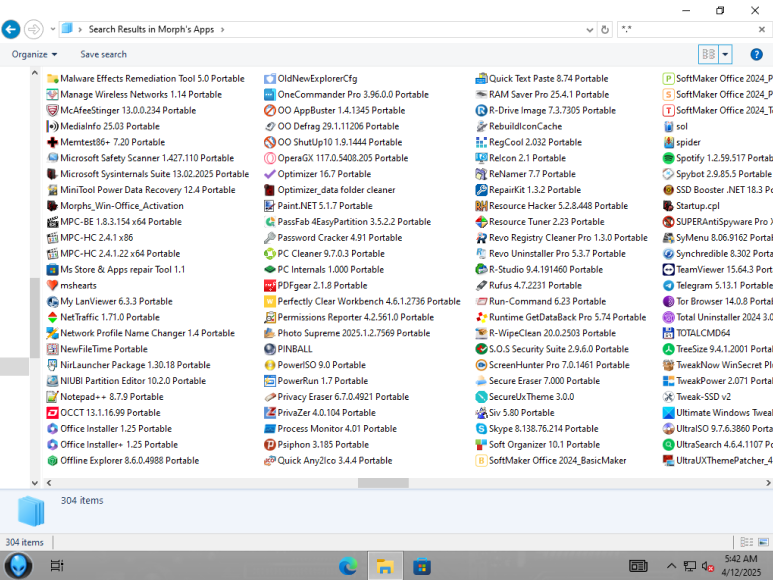Viewport: 773px width, 580px height.
Task: Switch to large icons view in status bar
Action: (x=763, y=542)
